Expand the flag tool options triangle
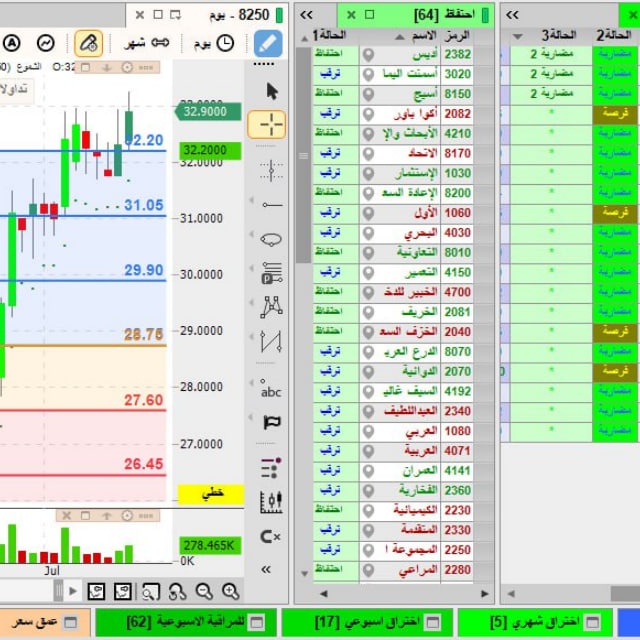The height and width of the screenshot is (640, 640). (251, 417)
